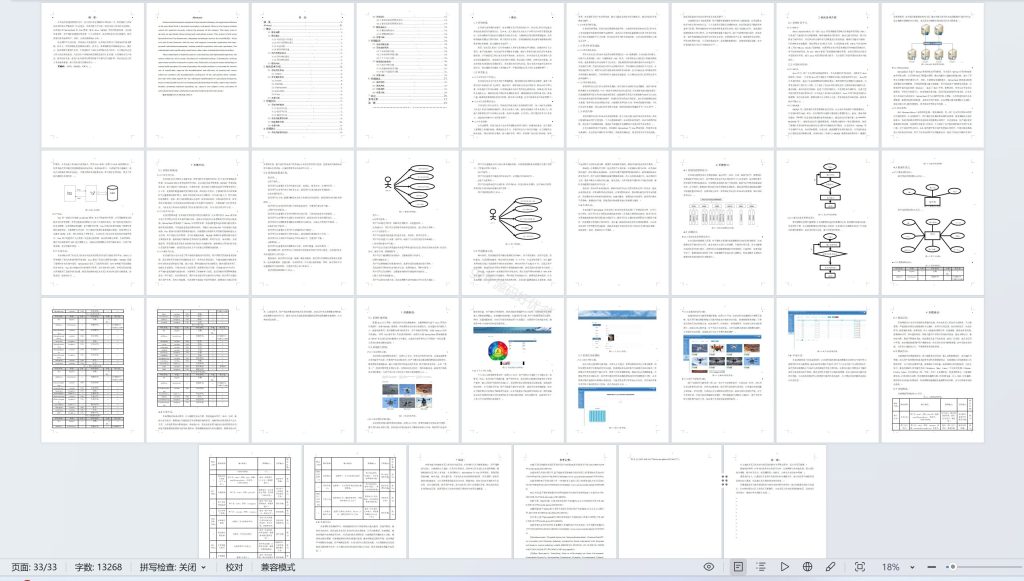Click the zoom out minus button
1024x581 pixels.
[x=932, y=567]
